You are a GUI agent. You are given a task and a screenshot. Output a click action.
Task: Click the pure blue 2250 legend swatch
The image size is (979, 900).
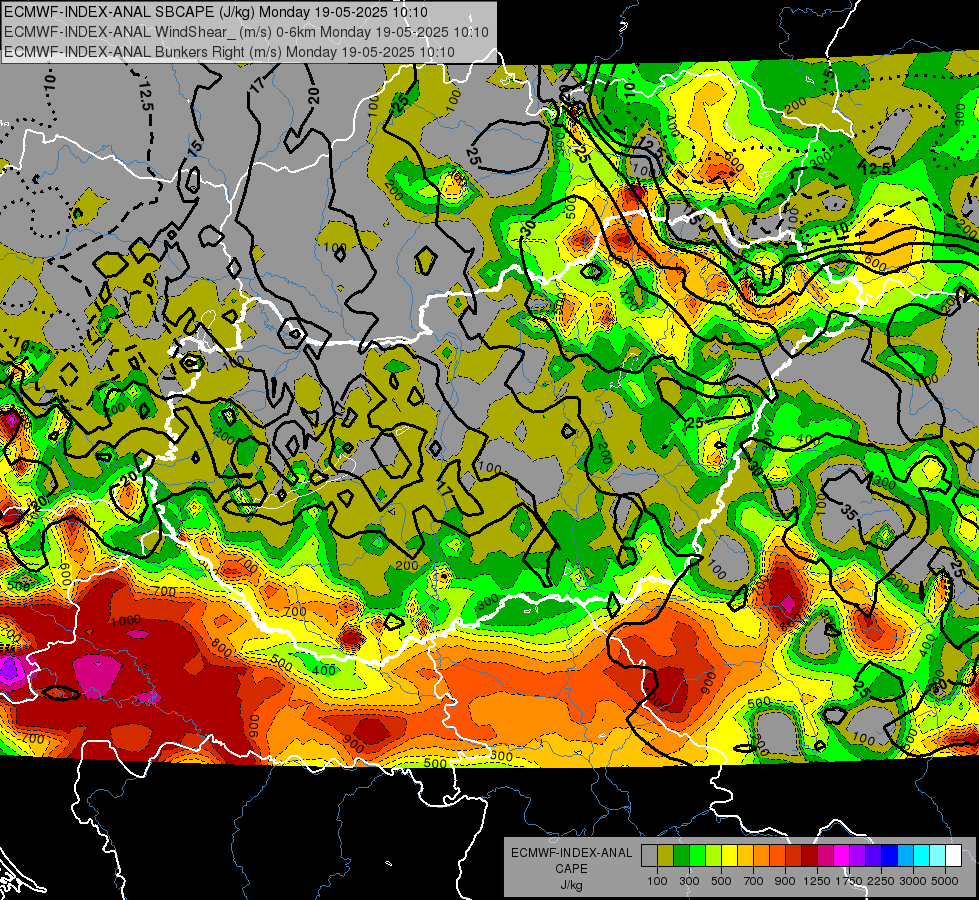point(890,856)
